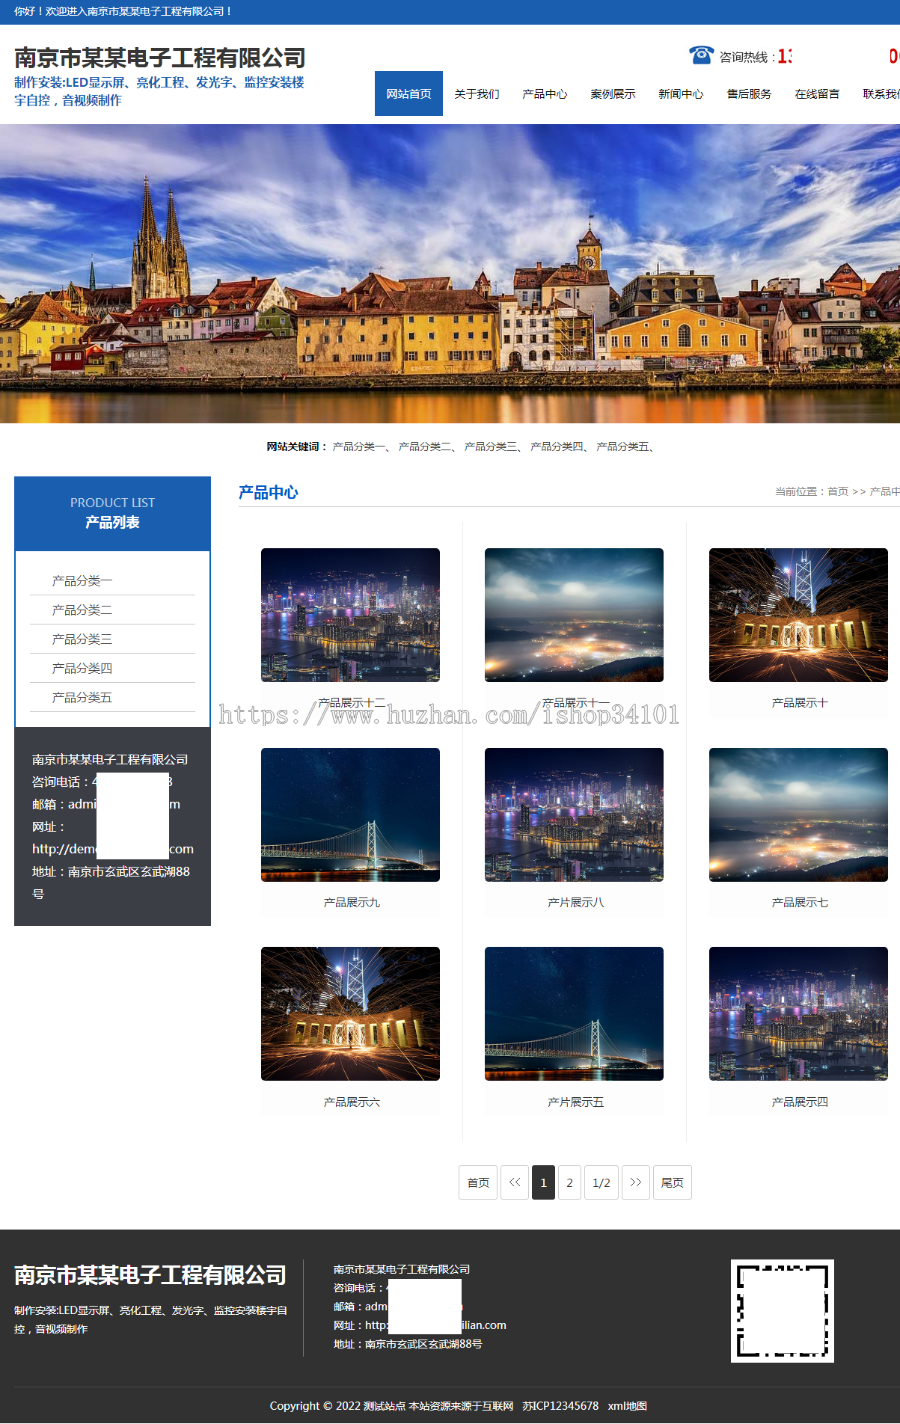The height and width of the screenshot is (1424, 900).
Task: Click next page double-chevron button
Action: (636, 1182)
